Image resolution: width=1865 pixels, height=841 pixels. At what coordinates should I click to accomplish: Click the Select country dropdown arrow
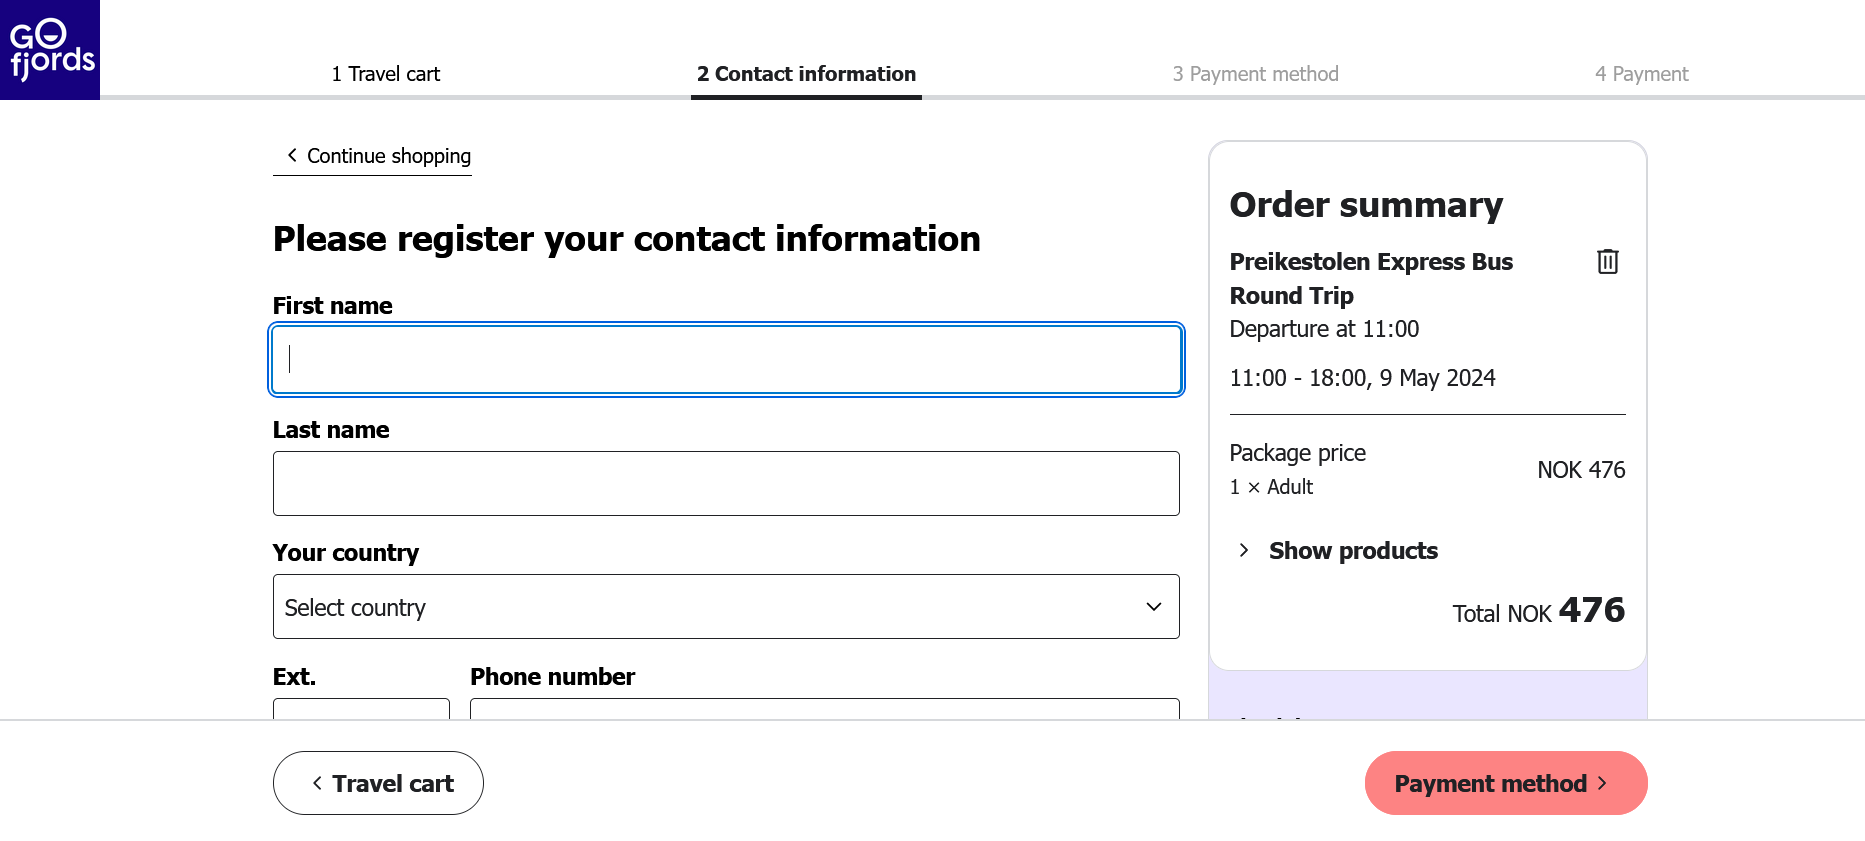click(1153, 607)
